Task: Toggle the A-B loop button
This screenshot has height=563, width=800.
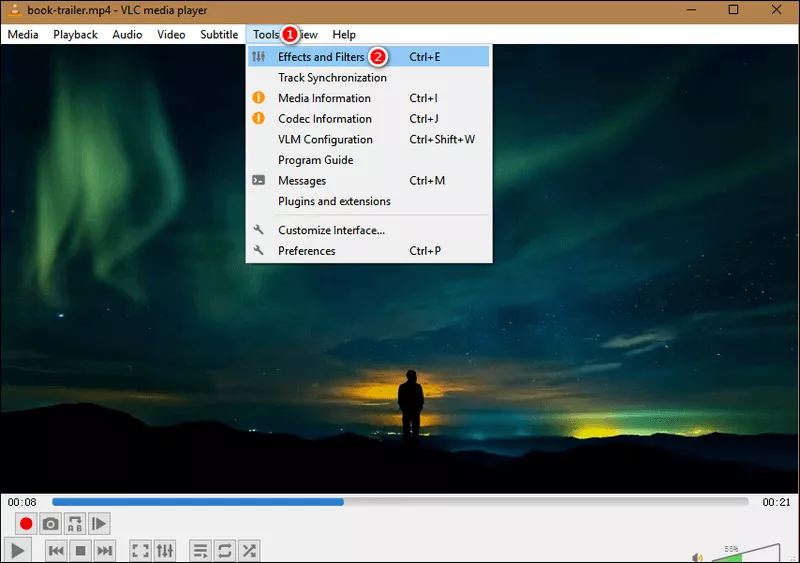Action: [74, 524]
